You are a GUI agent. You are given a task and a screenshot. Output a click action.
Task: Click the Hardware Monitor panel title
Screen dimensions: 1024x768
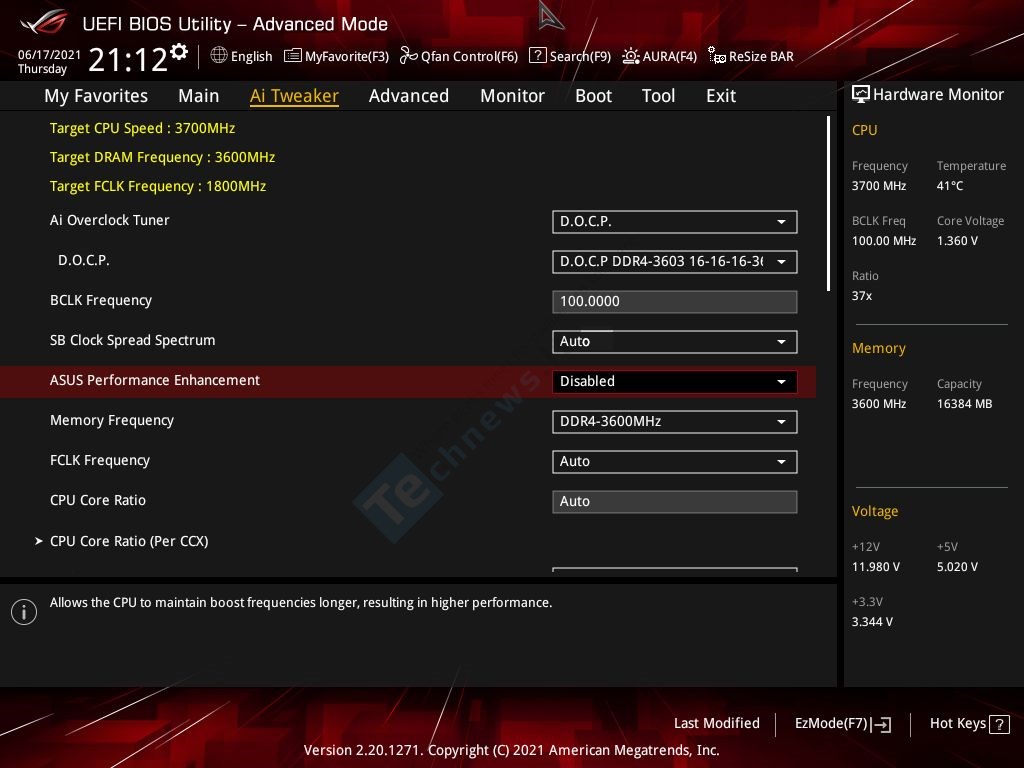[938, 95]
